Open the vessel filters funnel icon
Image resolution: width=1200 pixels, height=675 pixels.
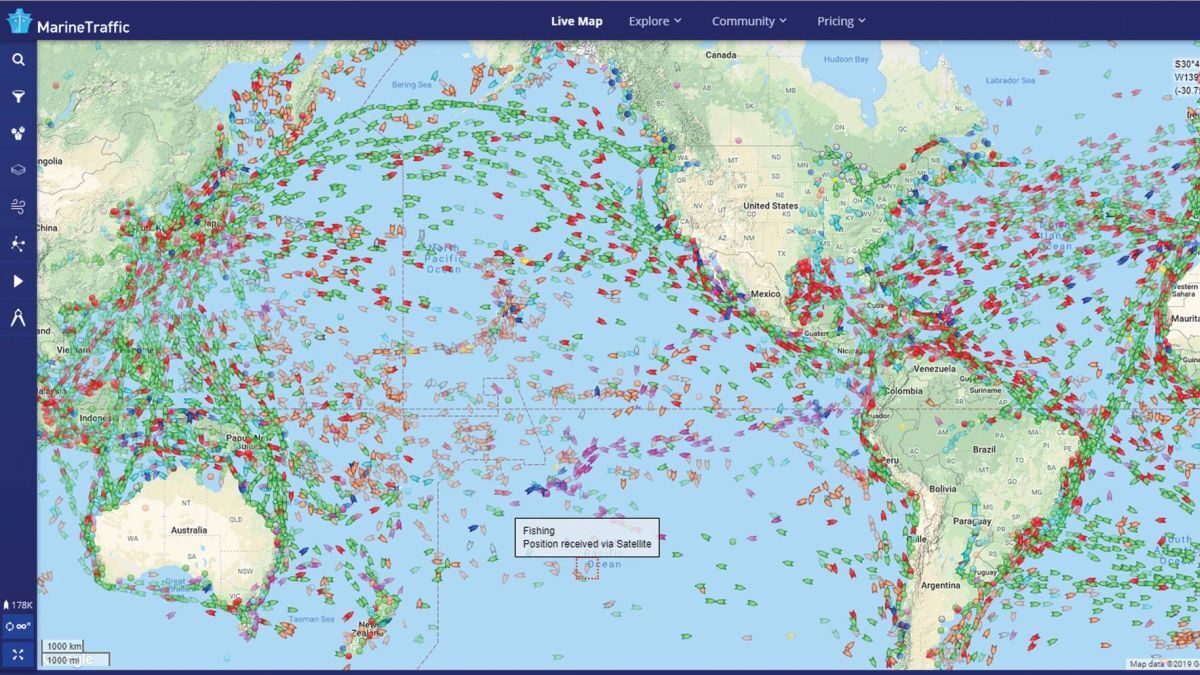pyautogui.click(x=18, y=96)
